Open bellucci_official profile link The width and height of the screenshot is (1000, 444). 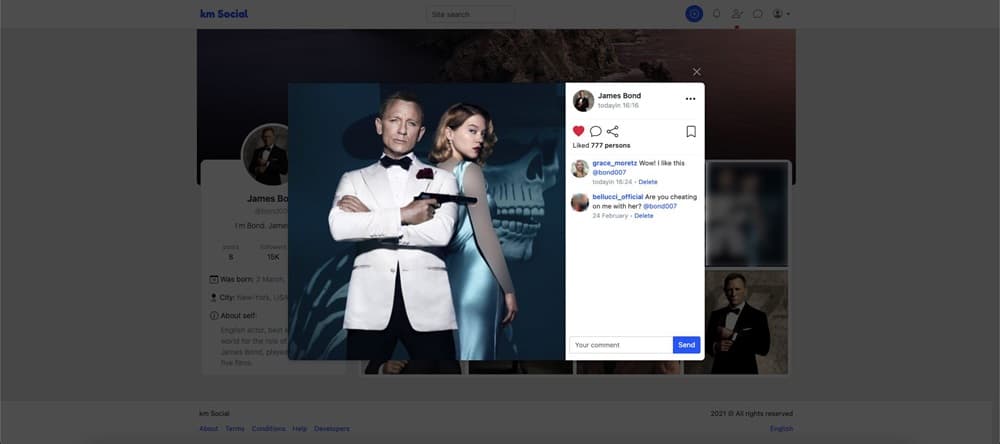(x=618, y=197)
